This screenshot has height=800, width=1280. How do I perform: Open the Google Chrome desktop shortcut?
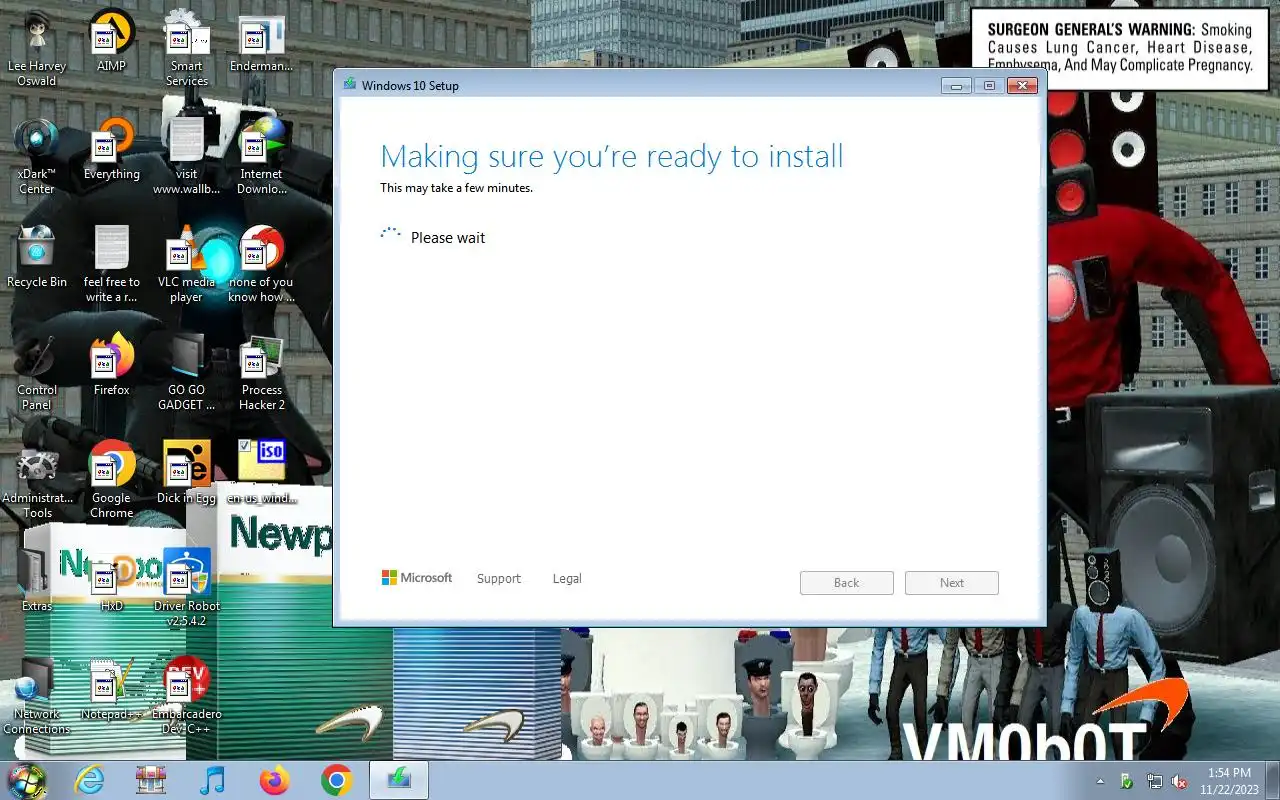point(112,480)
